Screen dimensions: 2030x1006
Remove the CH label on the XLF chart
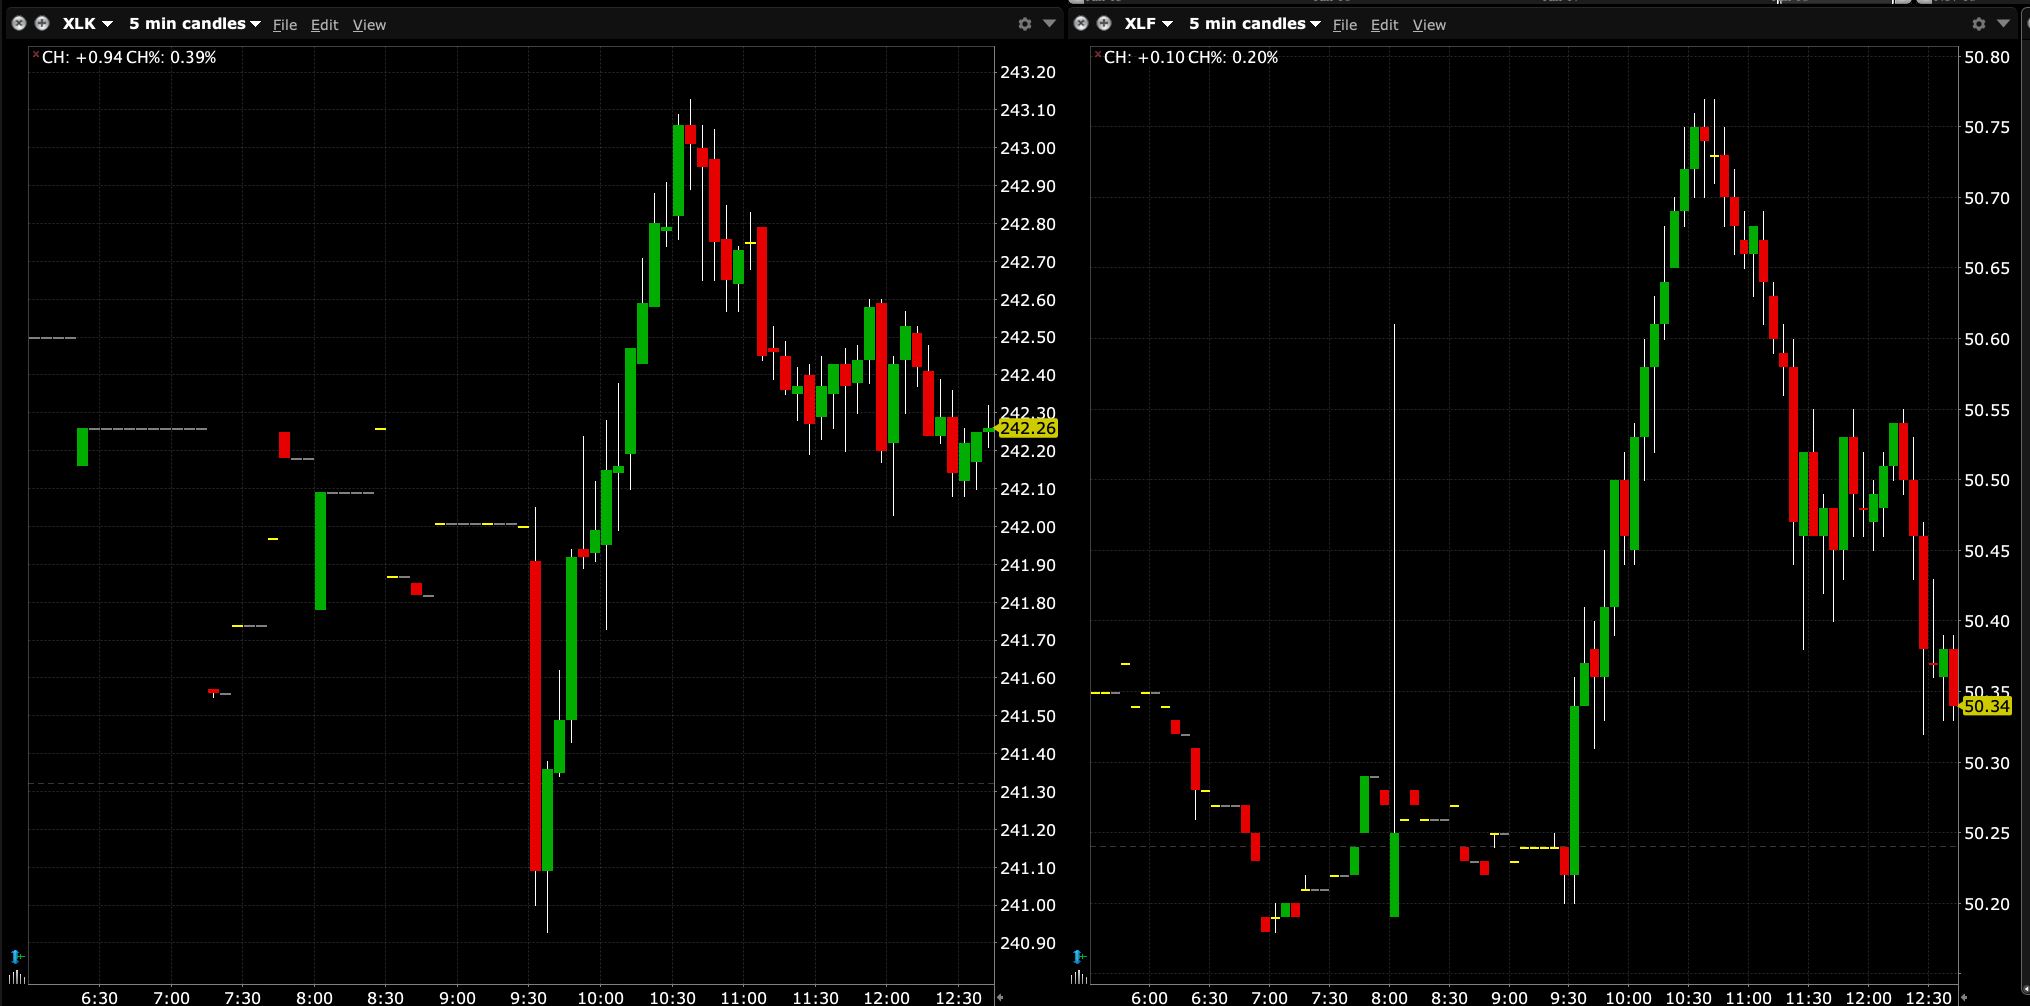[1097, 55]
